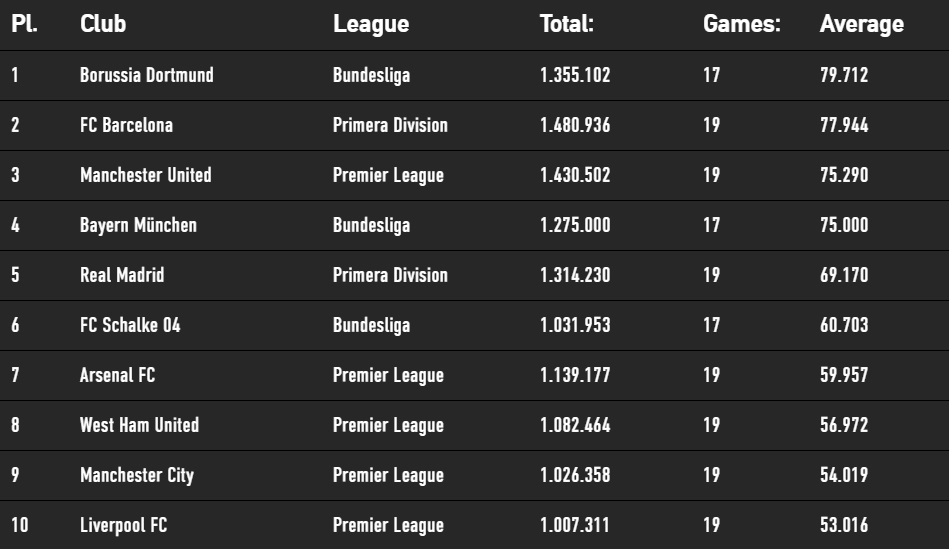Click the Club column header

(103, 24)
